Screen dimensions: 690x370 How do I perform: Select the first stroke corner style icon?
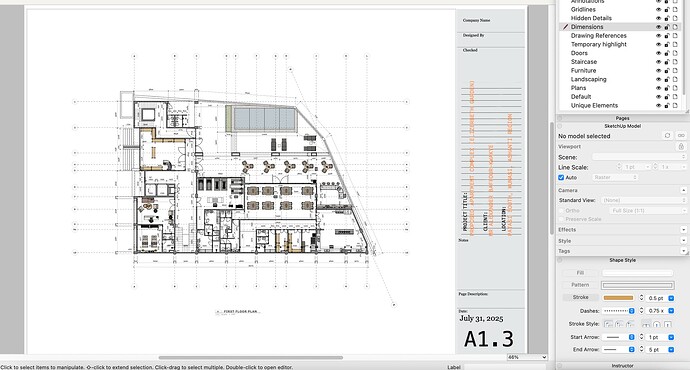coord(609,324)
